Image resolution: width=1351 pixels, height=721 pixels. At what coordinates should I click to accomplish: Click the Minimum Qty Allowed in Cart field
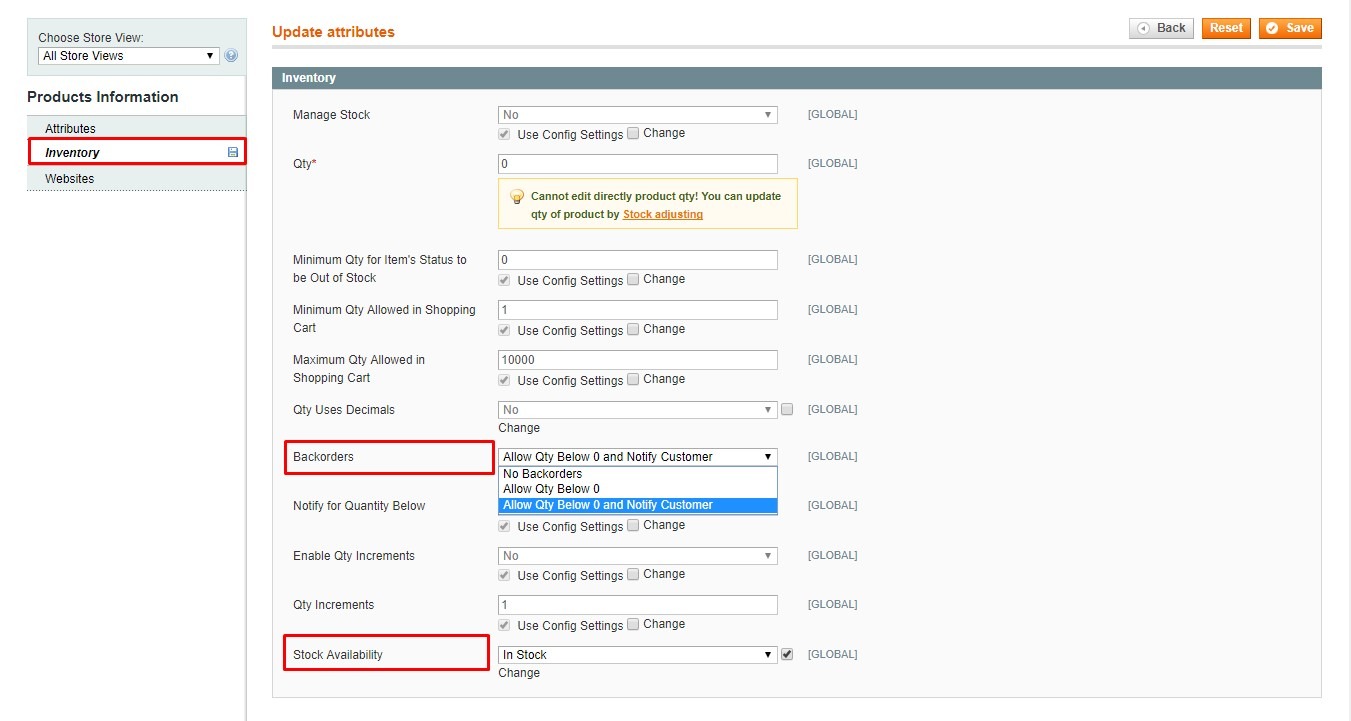638,310
